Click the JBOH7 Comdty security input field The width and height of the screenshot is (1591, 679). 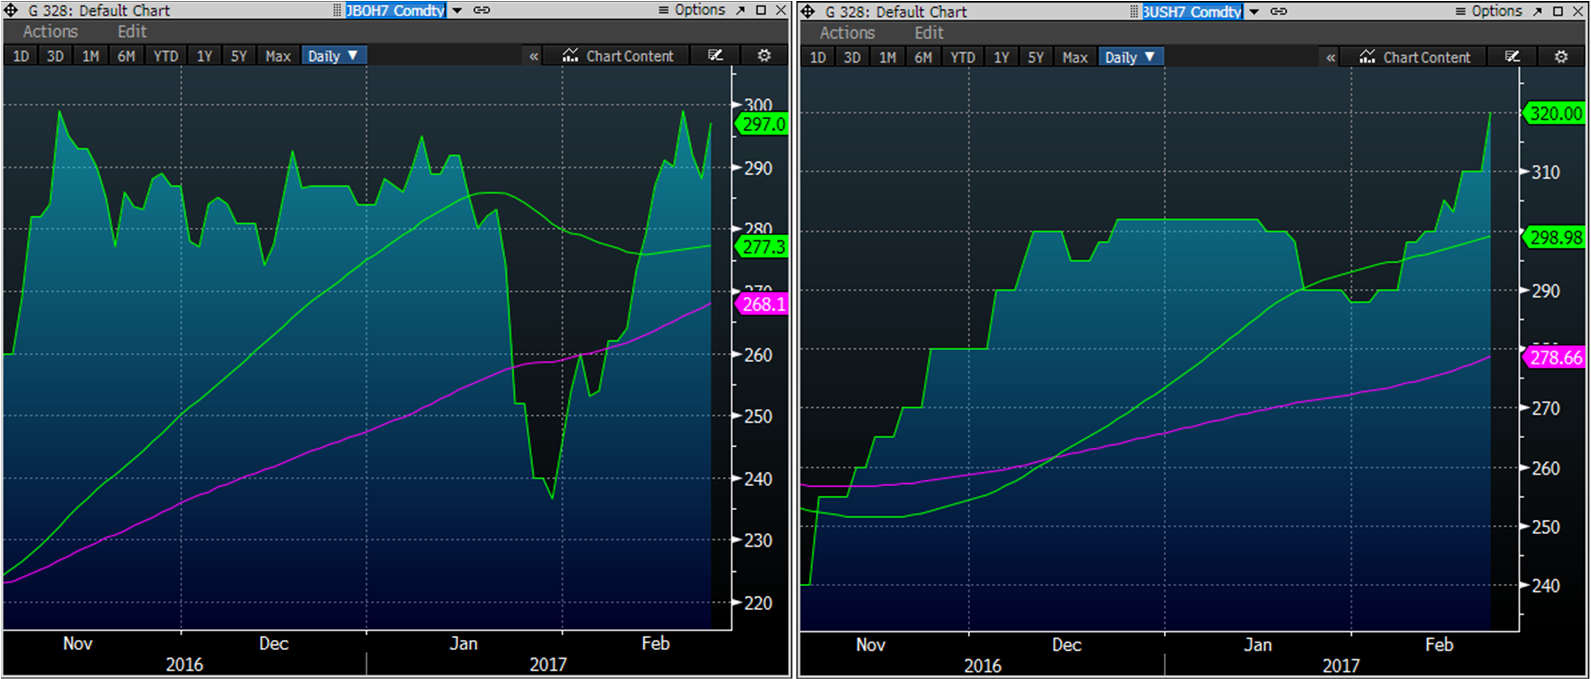pyautogui.click(x=395, y=10)
